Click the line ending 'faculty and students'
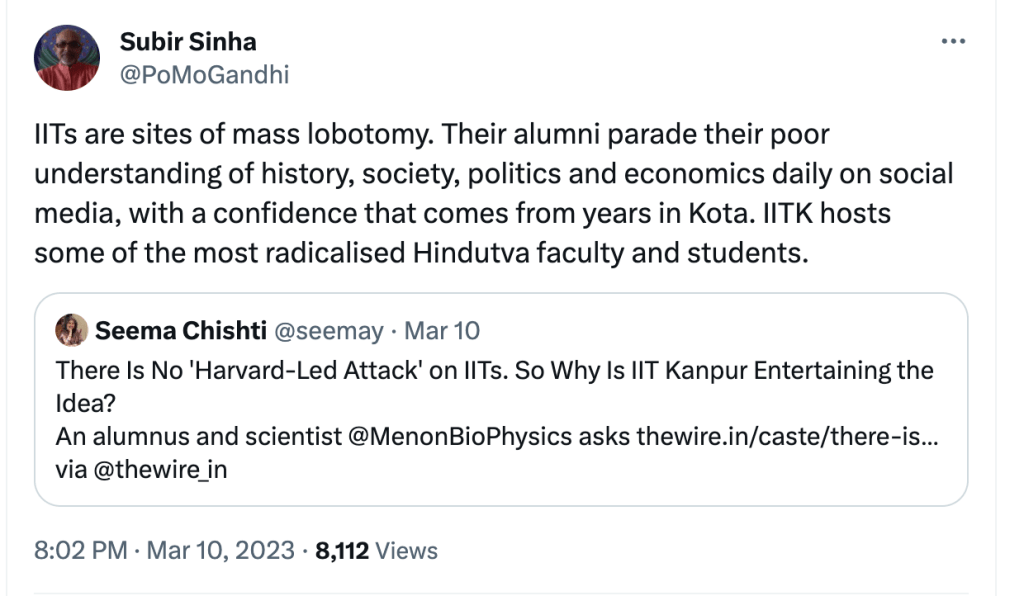This screenshot has width=1024, height=596. tap(420, 253)
